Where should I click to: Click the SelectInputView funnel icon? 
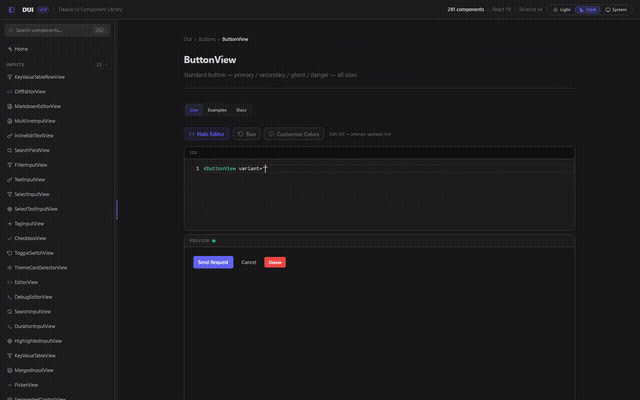click(x=9, y=194)
